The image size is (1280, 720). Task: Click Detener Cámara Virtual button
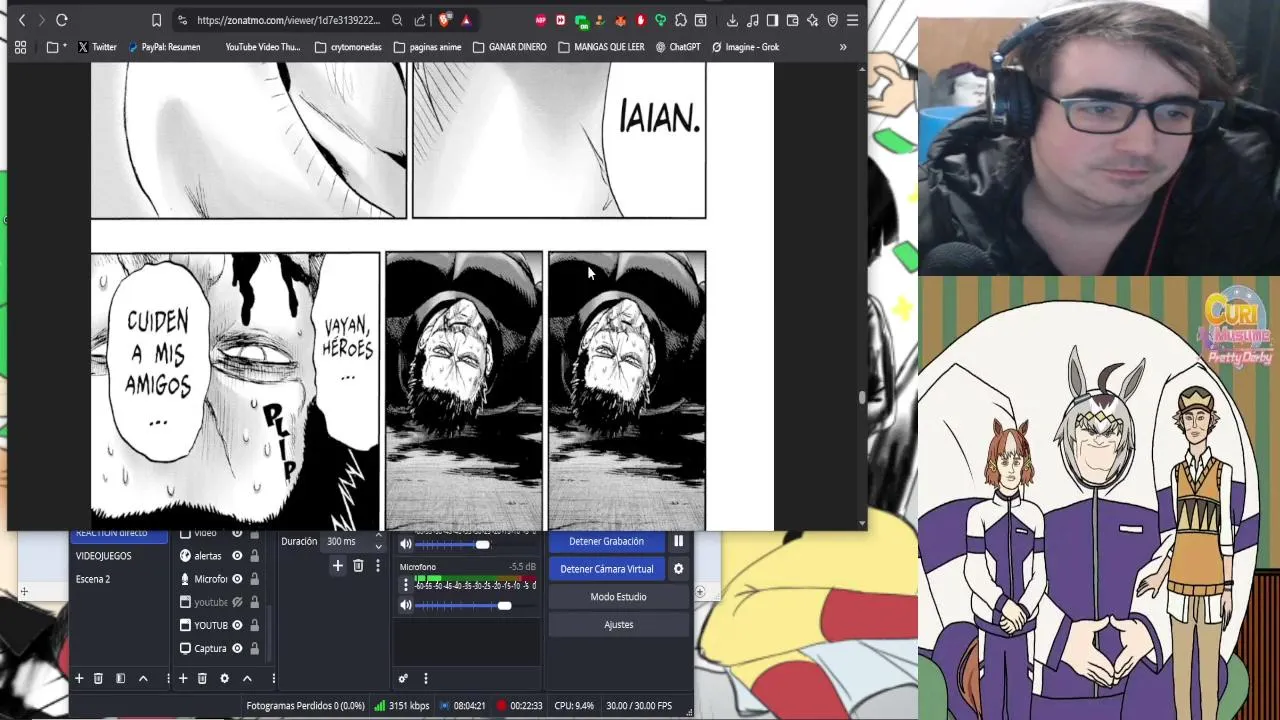point(606,569)
